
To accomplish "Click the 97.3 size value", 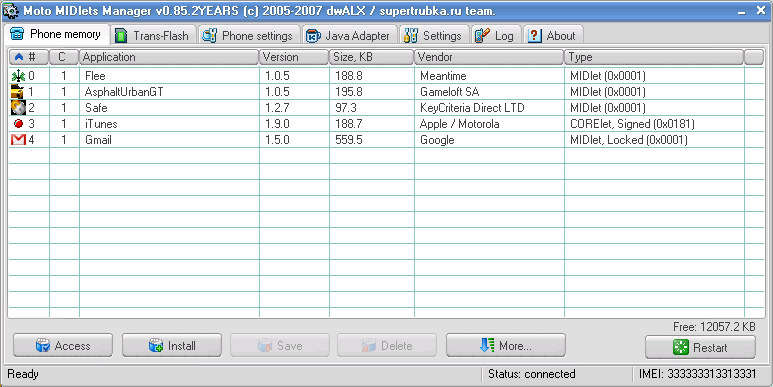I will point(346,107).
